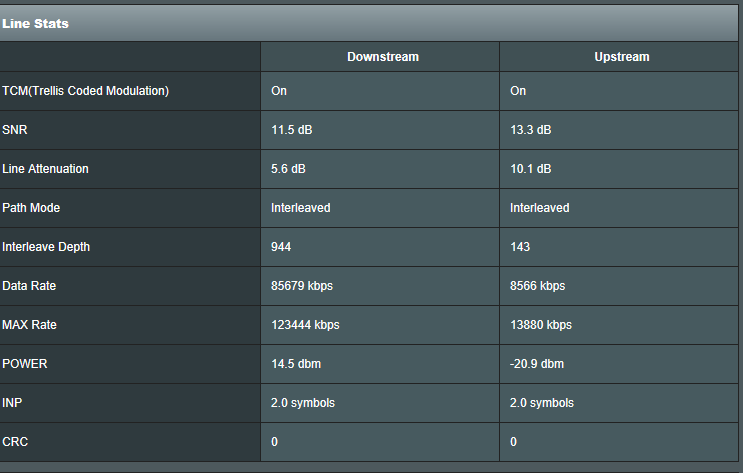This screenshot has height=473, width=743.
Task: Click the Interleave Depth row label
Action: coord(46,247)
